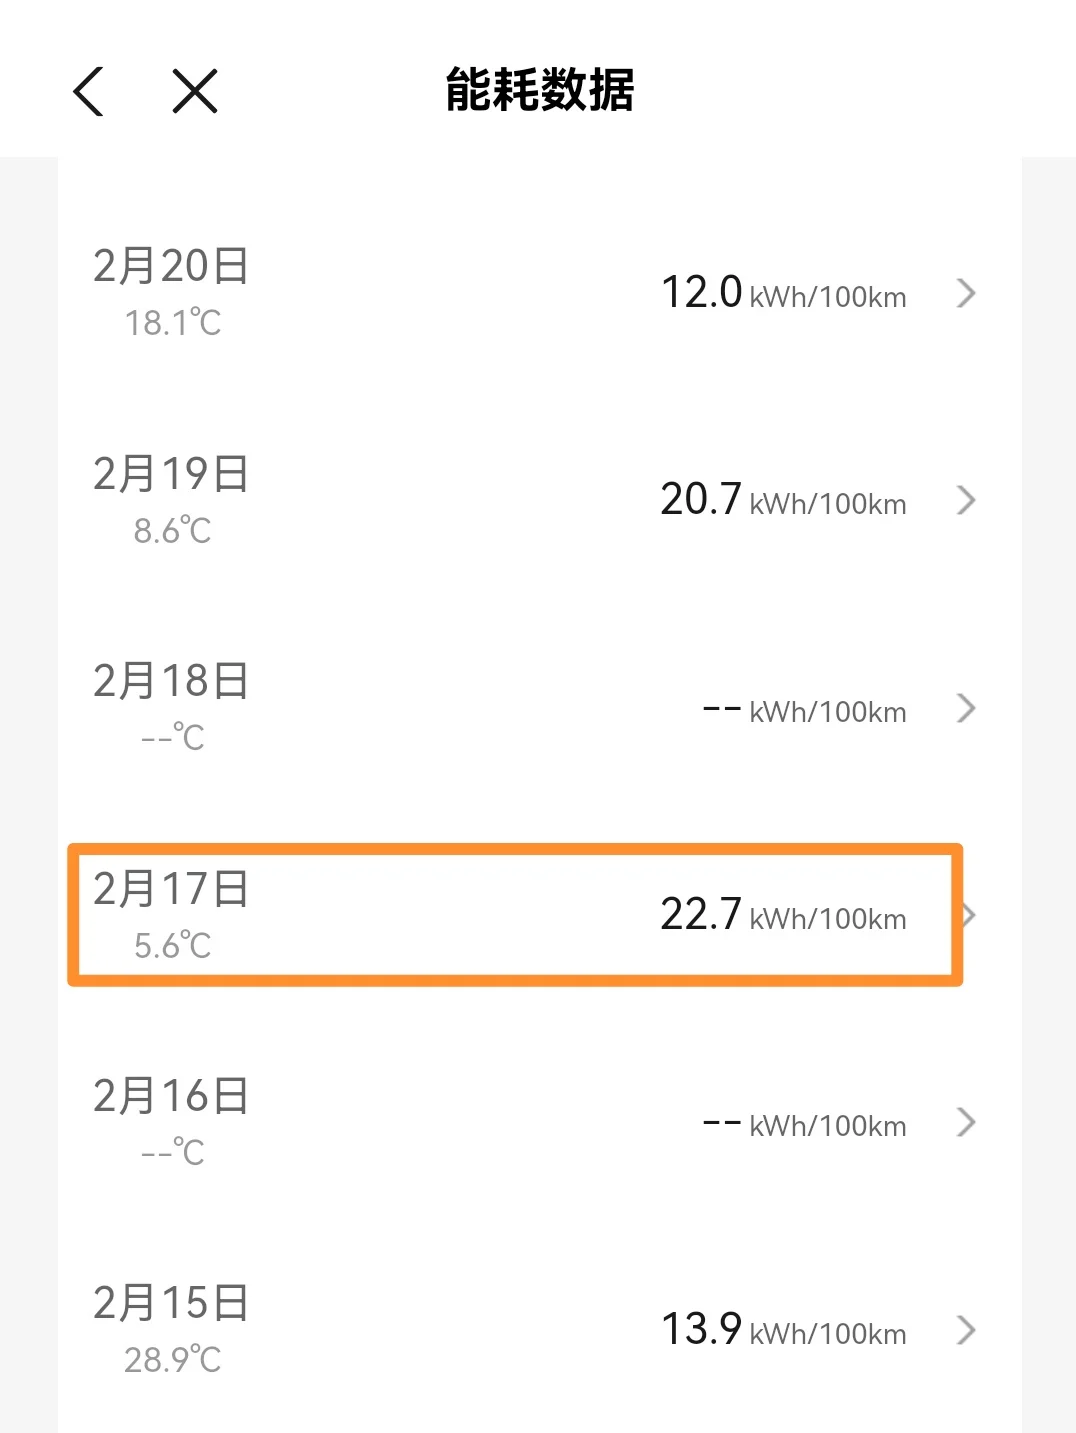
Task: Tap the 18.1℃ temperature text
Action: pos(172,323)
